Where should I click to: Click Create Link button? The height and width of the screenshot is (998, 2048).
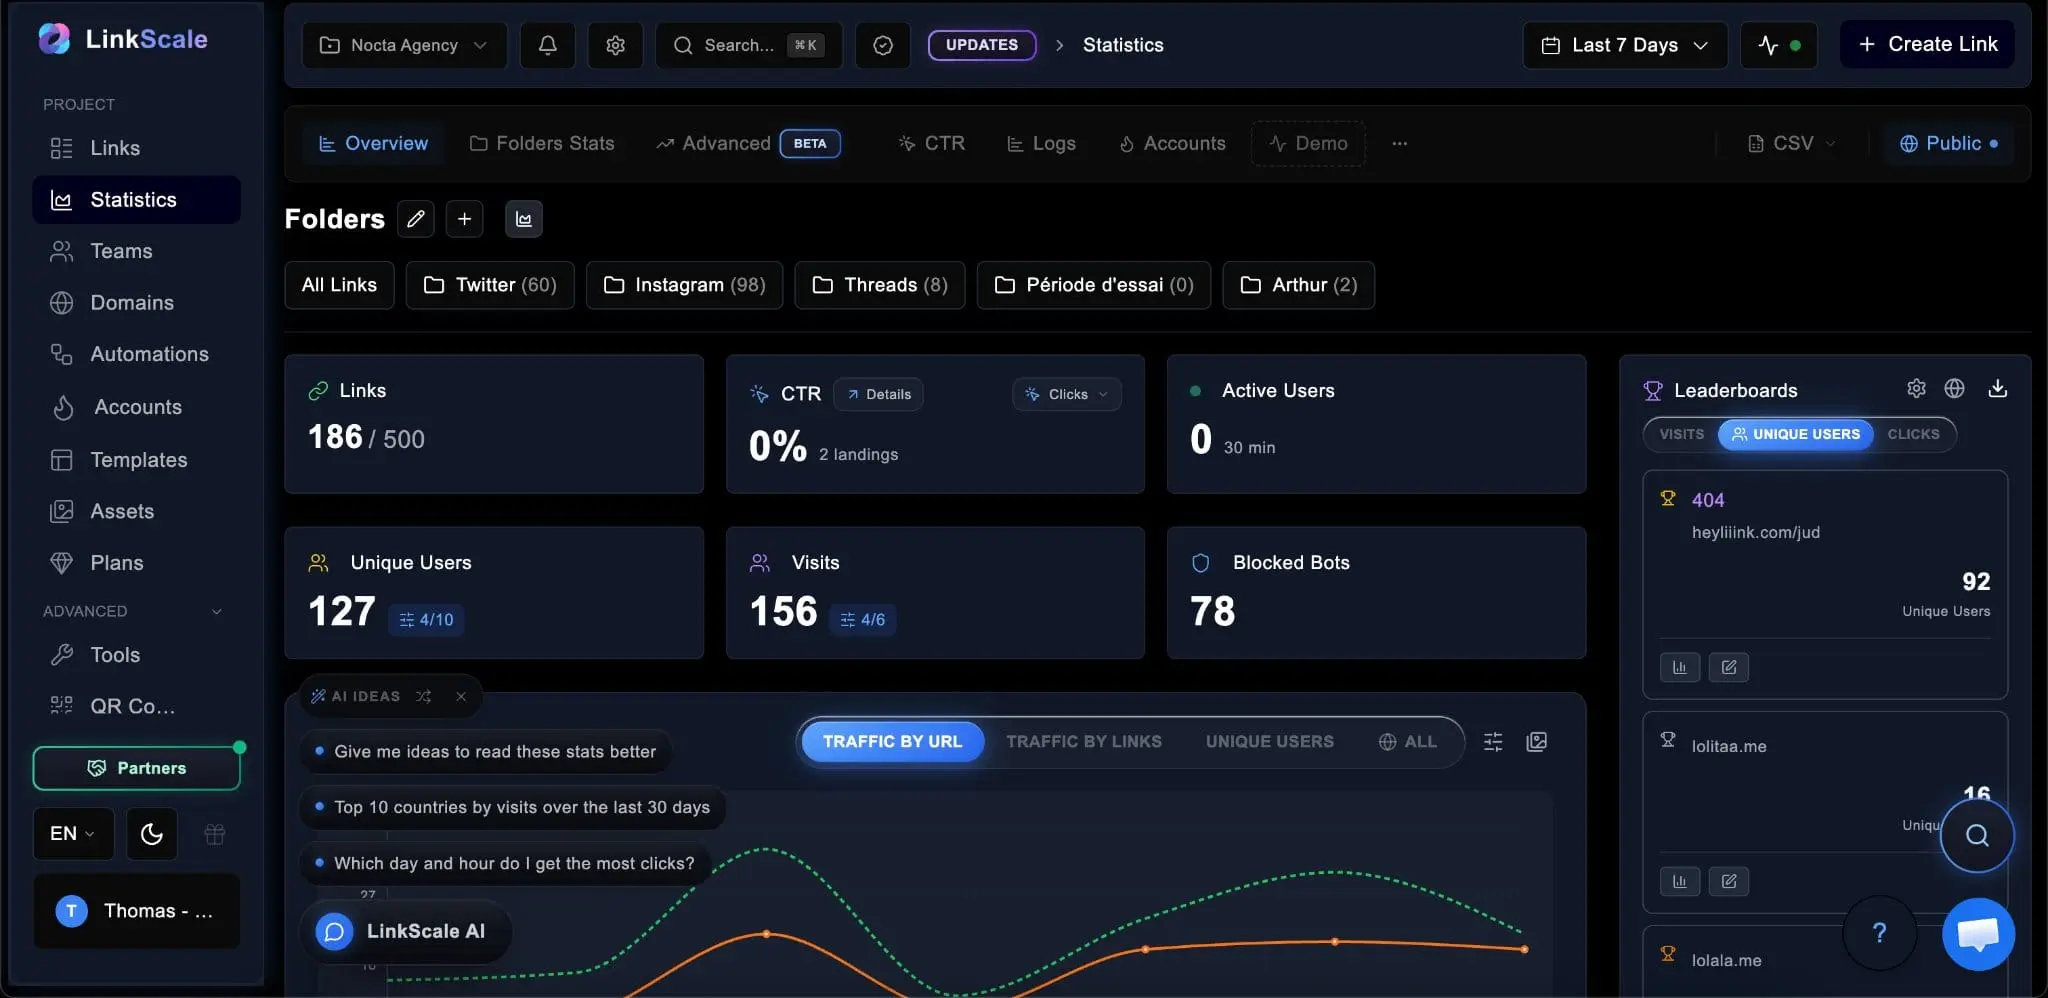pyautogui.click(x=1927, y=44)
